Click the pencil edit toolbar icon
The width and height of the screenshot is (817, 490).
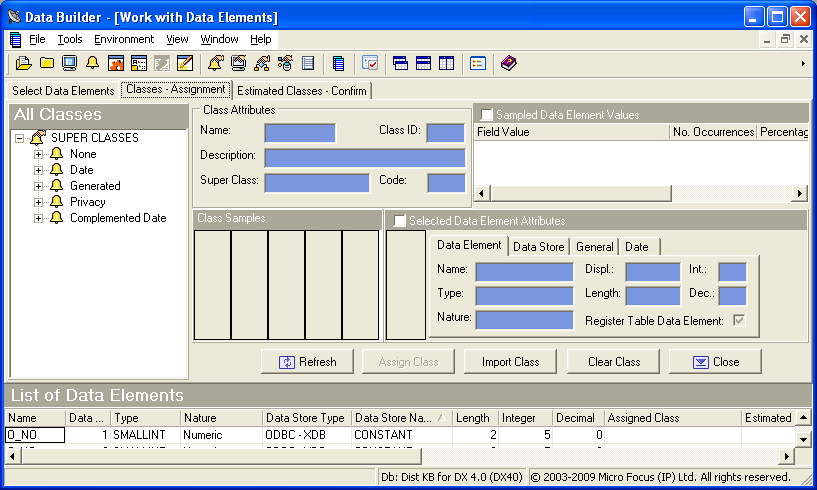(185, 63)
